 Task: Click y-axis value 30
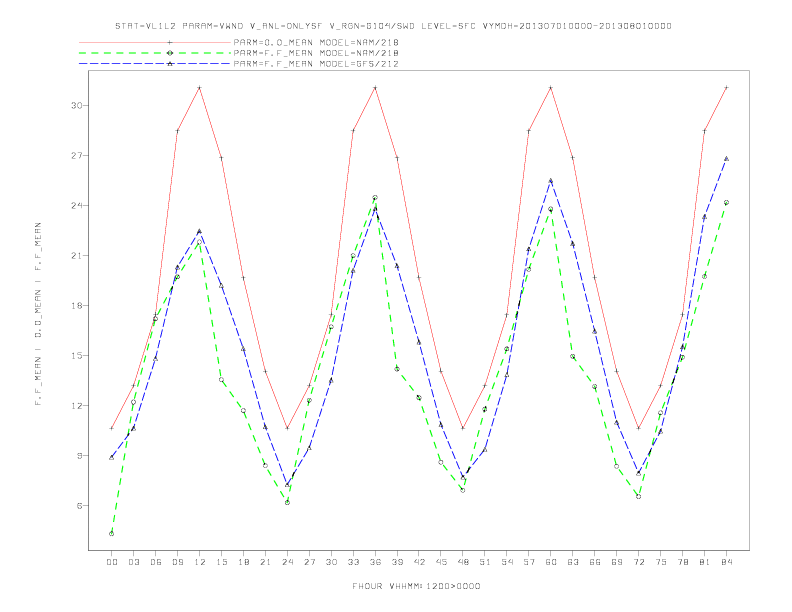[x=76, y=106]
